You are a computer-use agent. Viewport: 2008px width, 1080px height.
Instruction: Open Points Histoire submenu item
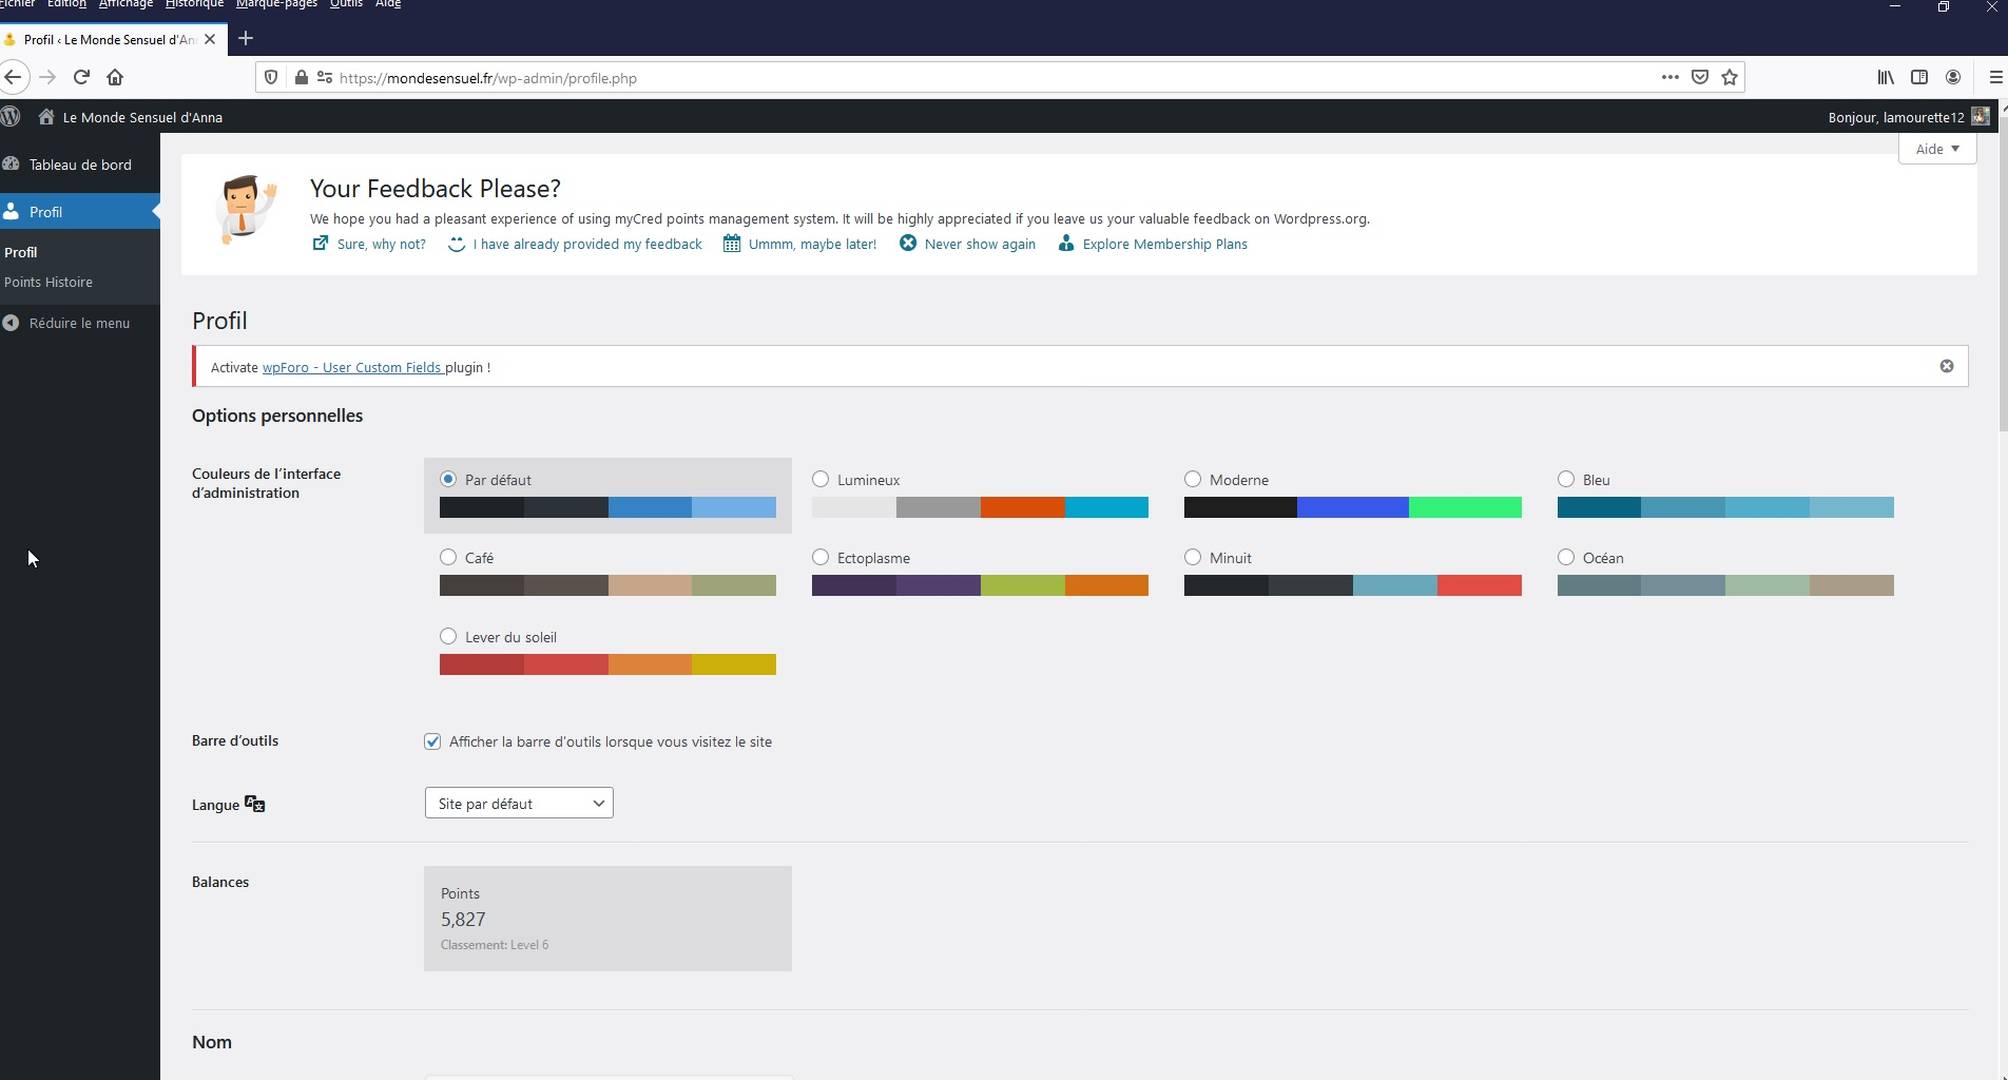click(x=48, y=282)
